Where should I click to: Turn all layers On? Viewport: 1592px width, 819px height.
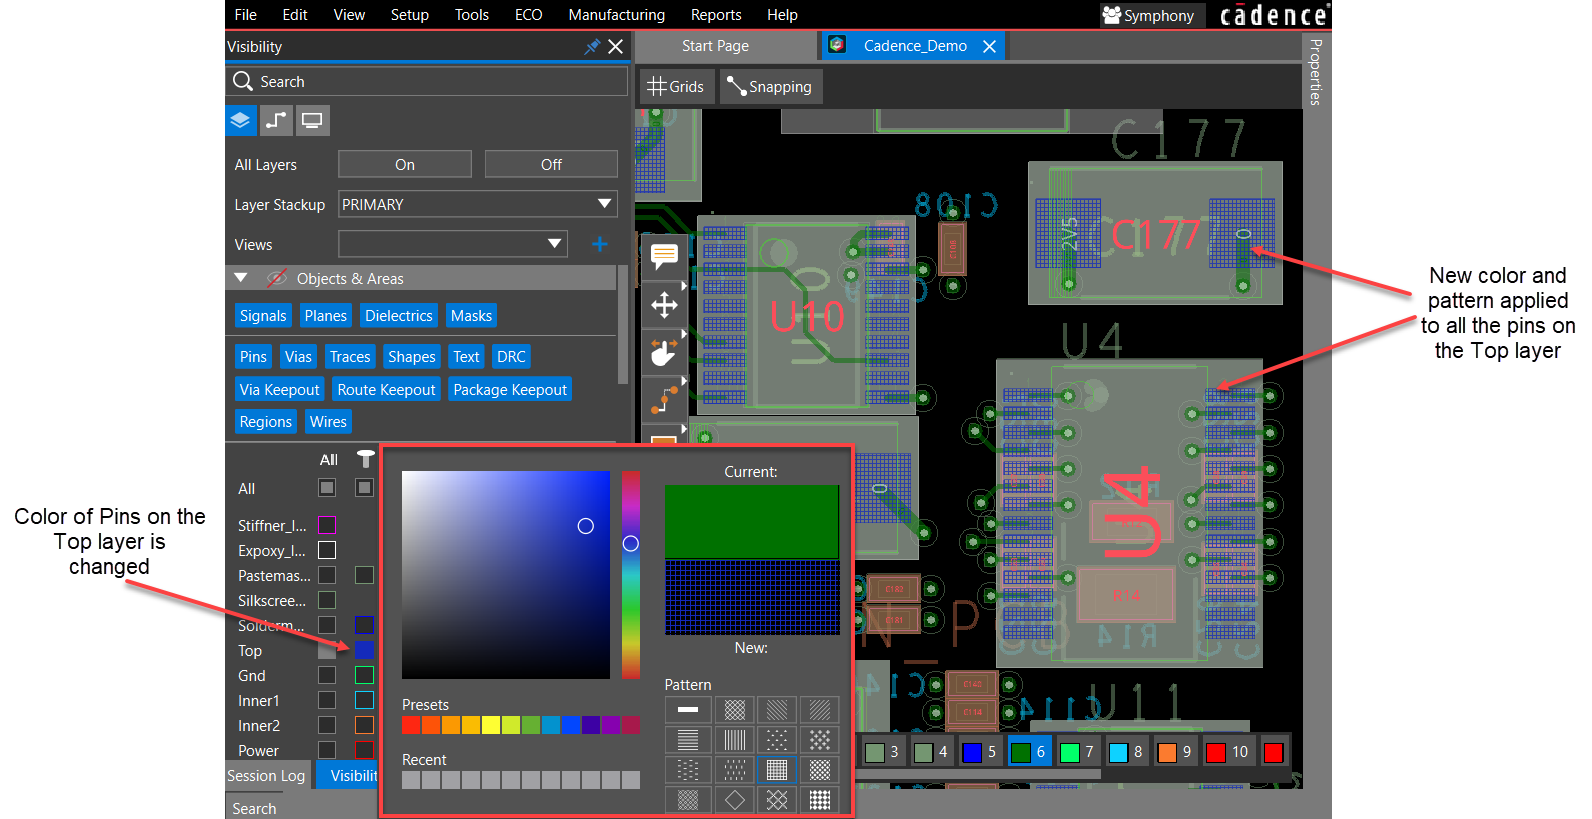[x=405, y=164]
